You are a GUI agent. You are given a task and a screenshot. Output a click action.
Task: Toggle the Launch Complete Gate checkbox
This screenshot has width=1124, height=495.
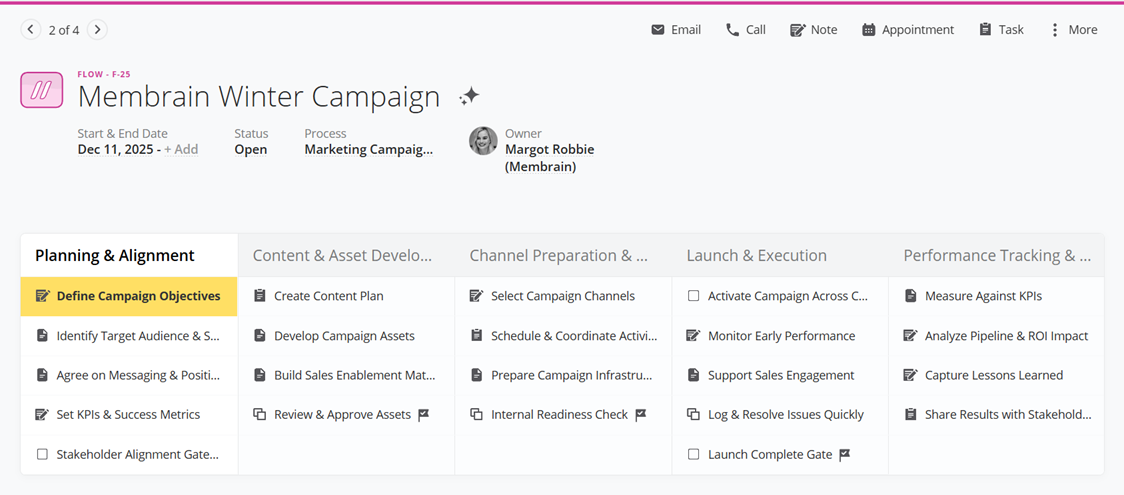tap(694, 454)
